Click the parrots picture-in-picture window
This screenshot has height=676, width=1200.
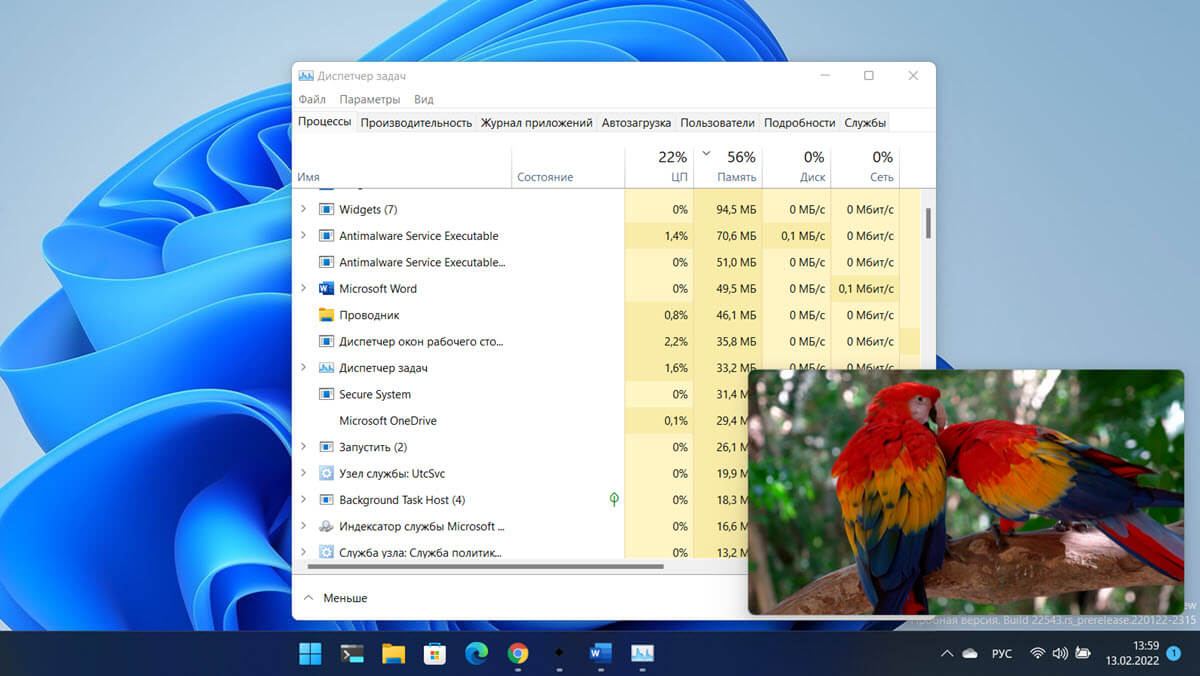click(x=966, y=492)
